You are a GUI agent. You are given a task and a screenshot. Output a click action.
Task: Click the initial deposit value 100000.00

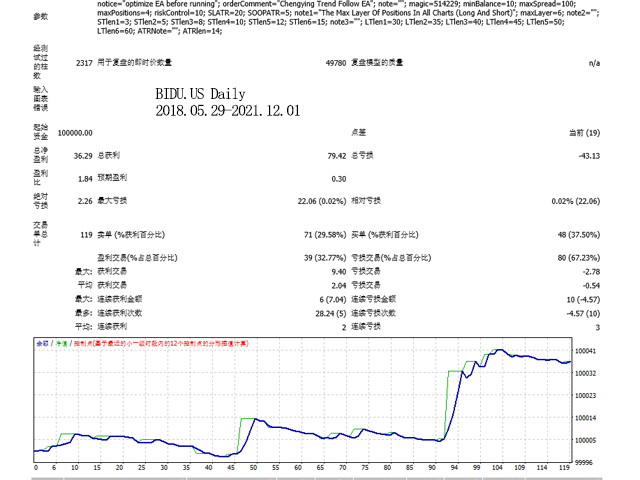point(75,133)
